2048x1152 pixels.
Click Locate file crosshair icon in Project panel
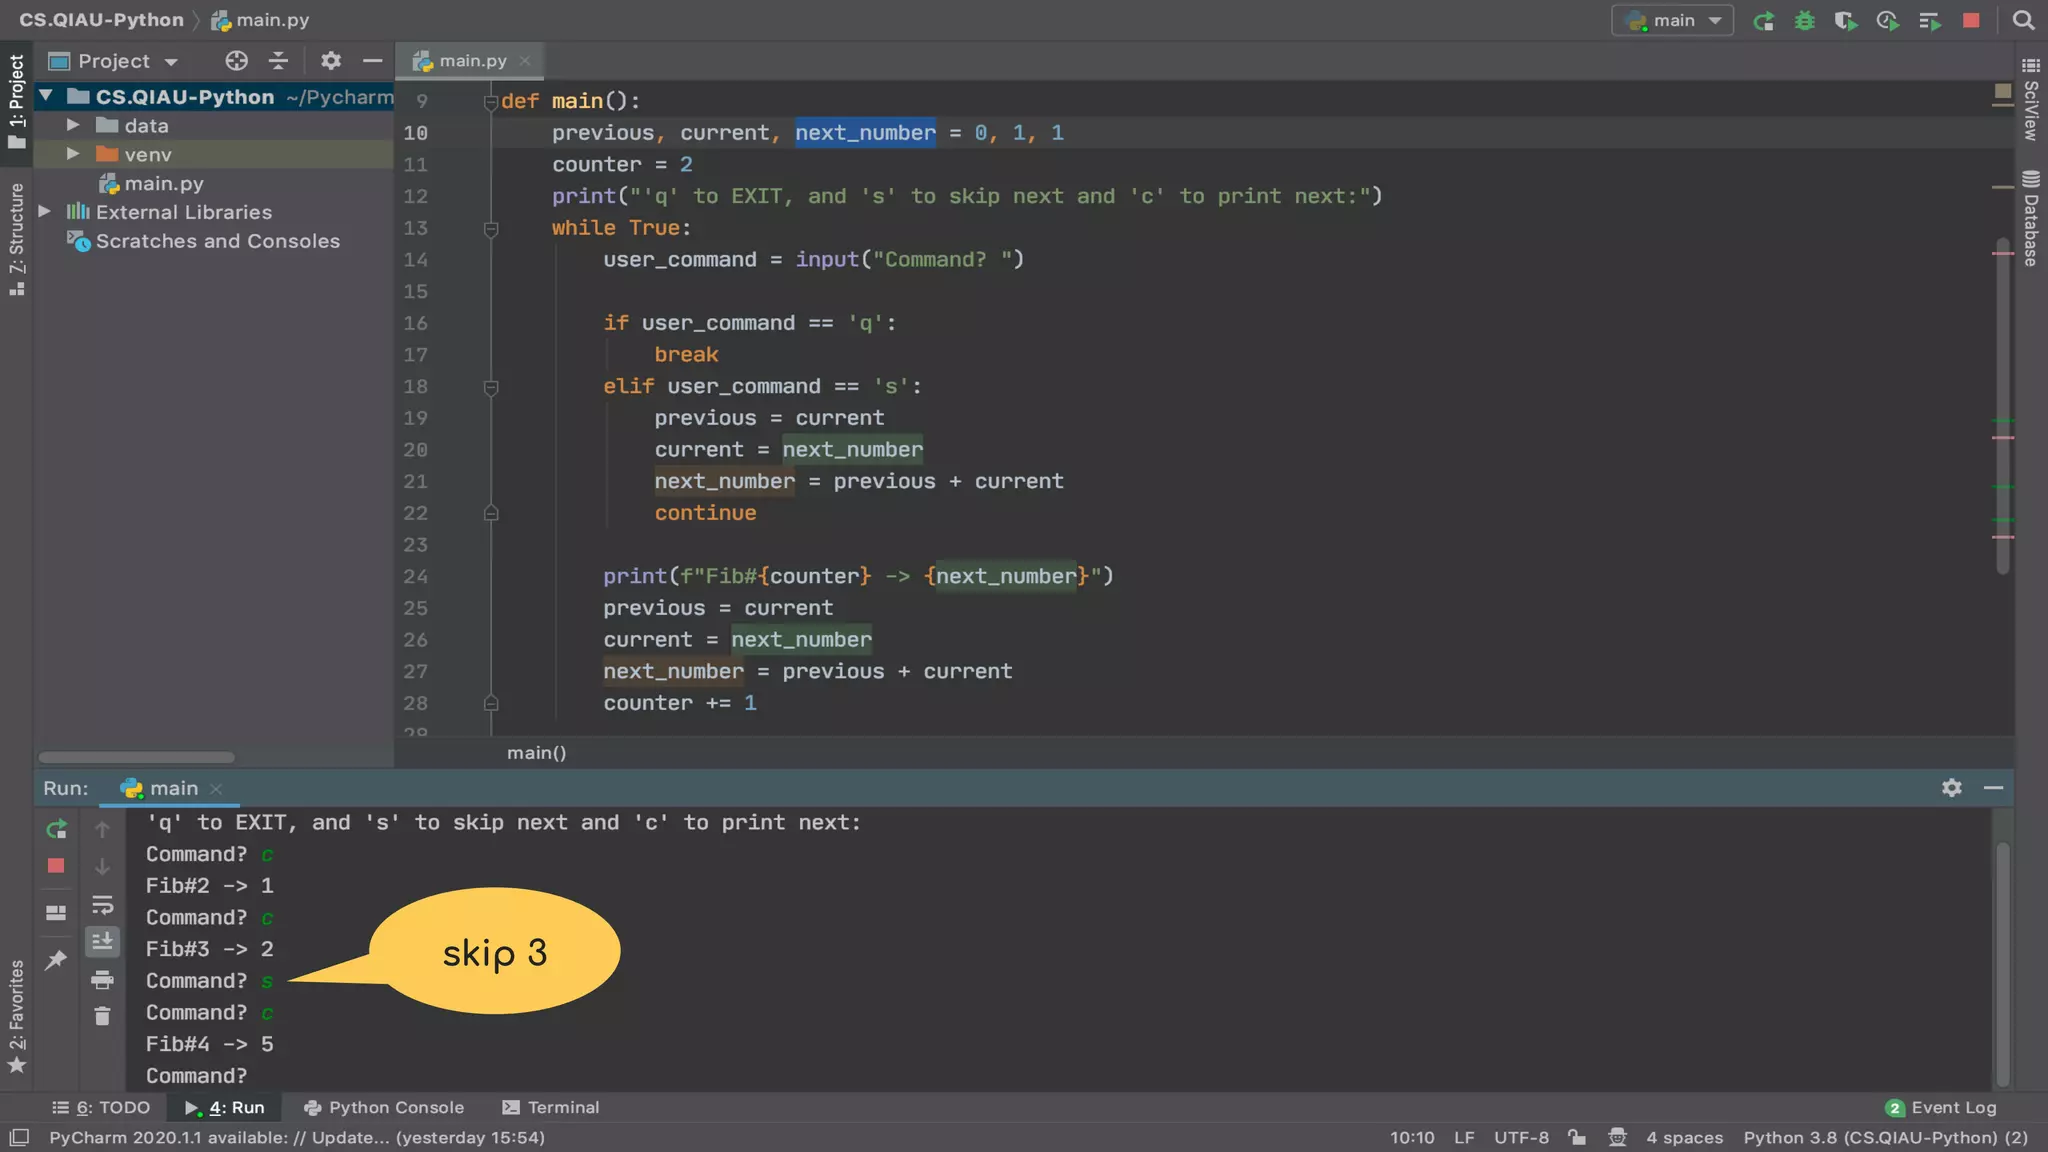coord(236,61)
